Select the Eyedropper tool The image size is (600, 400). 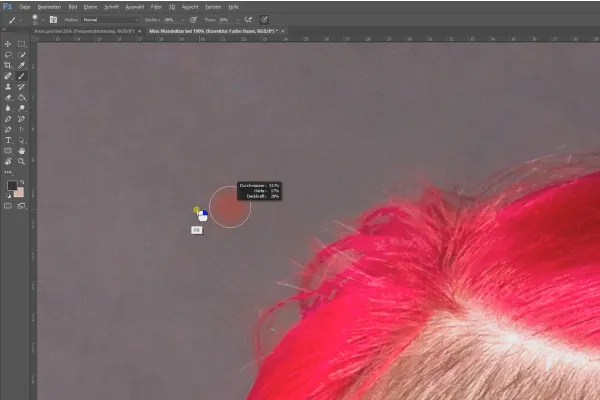[21, 65]
